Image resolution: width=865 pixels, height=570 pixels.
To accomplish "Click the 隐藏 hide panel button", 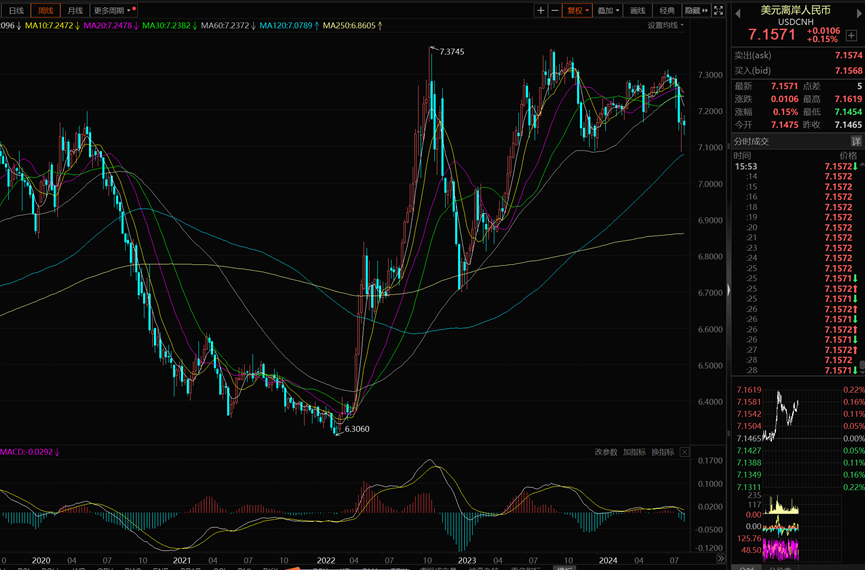I will click(696, 10).
